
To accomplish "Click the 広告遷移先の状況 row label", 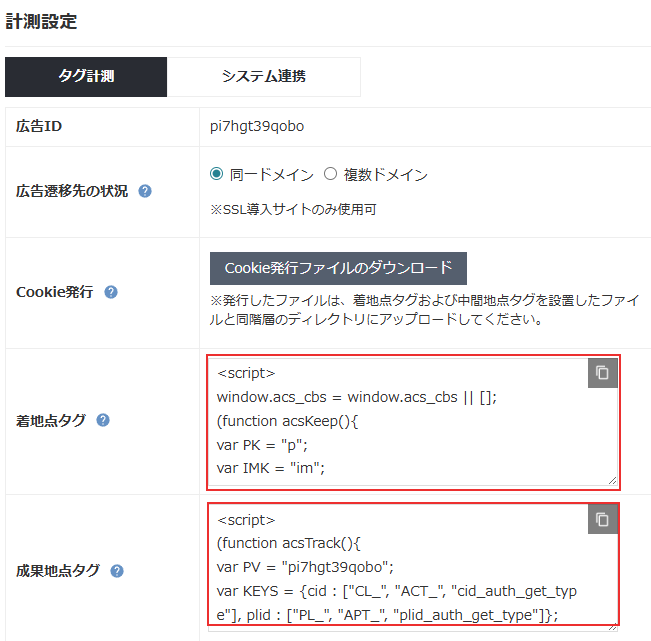I will point(72,191).
